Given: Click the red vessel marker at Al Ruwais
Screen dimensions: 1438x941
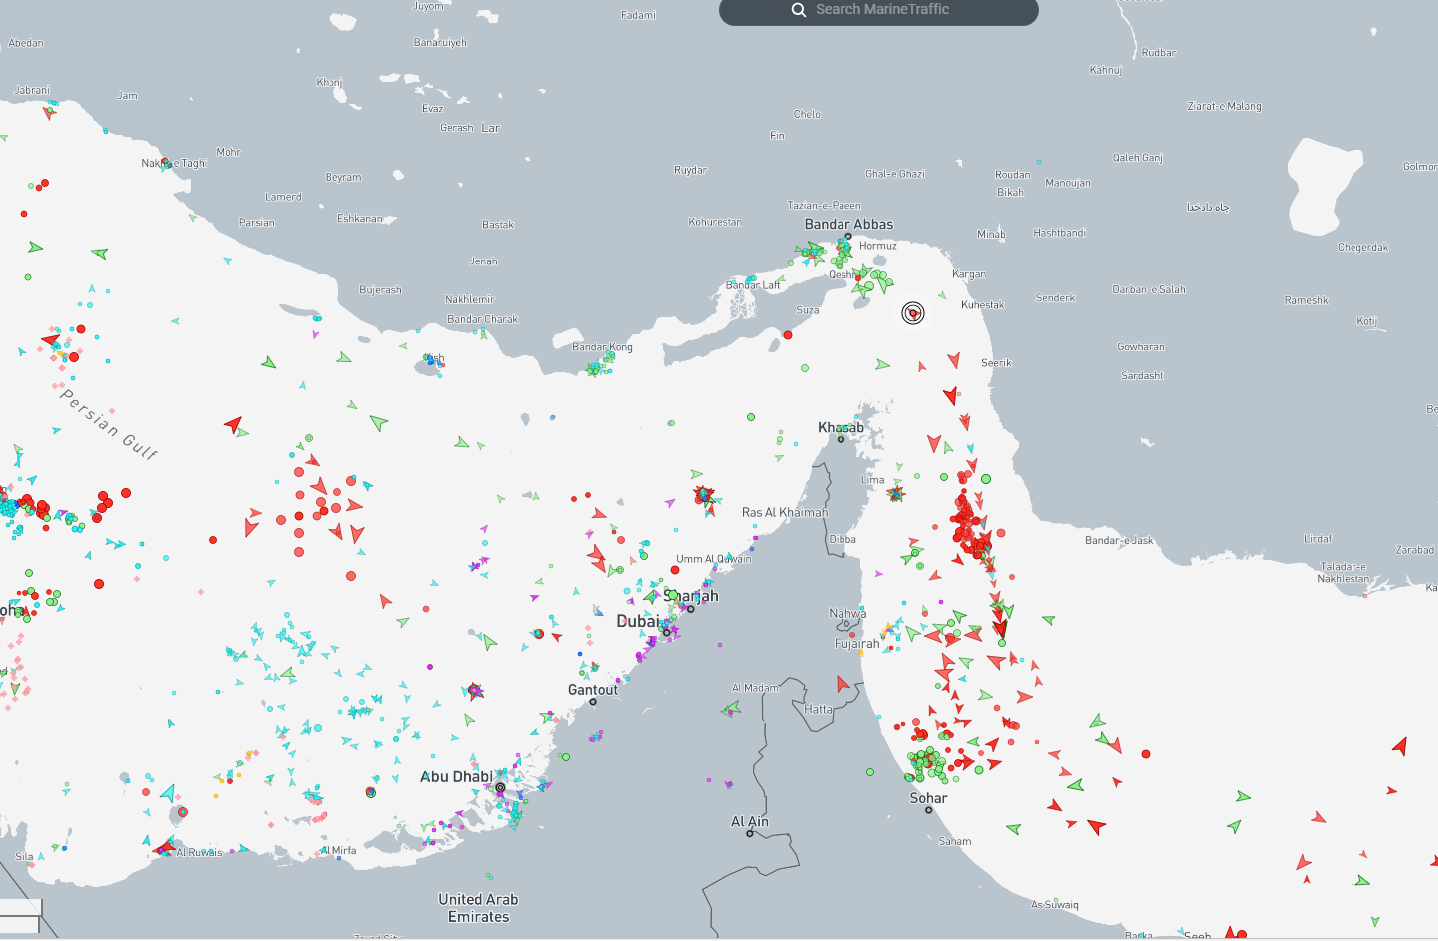Looking at the screenshot, I should click(165, 849).
